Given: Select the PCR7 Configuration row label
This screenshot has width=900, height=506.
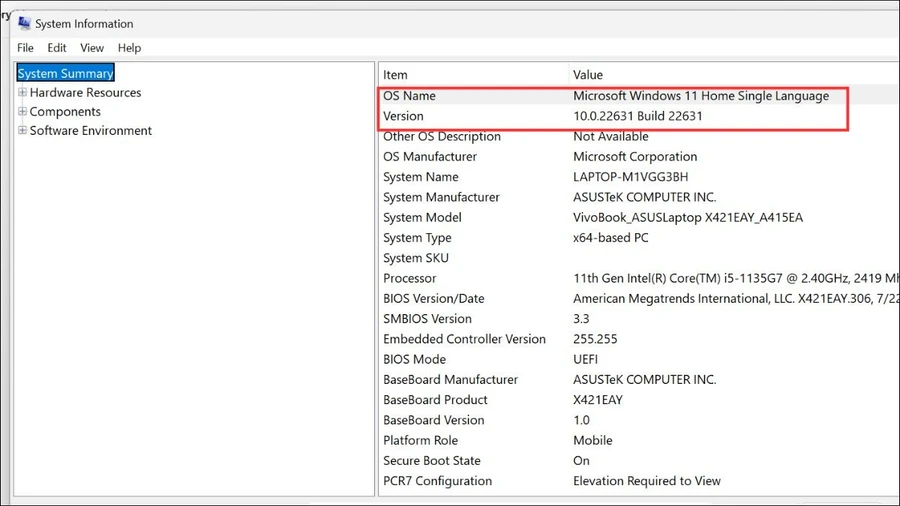Looking at the screenshot, I should point(437,481).
